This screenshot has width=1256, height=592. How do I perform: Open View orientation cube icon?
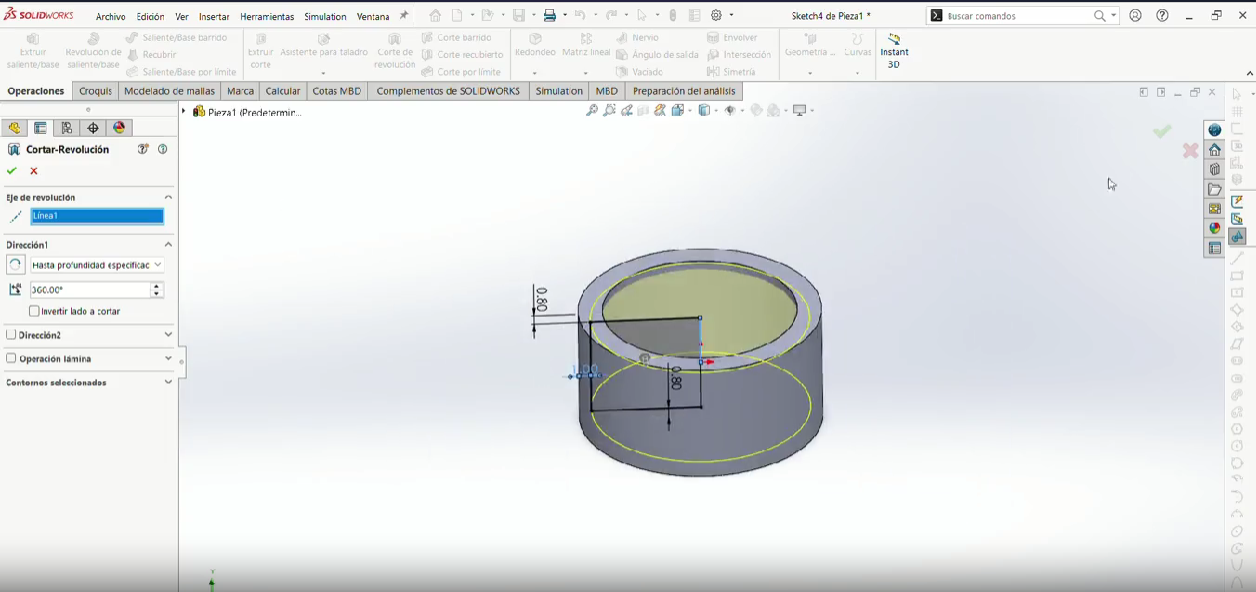[x=678, y=110]
